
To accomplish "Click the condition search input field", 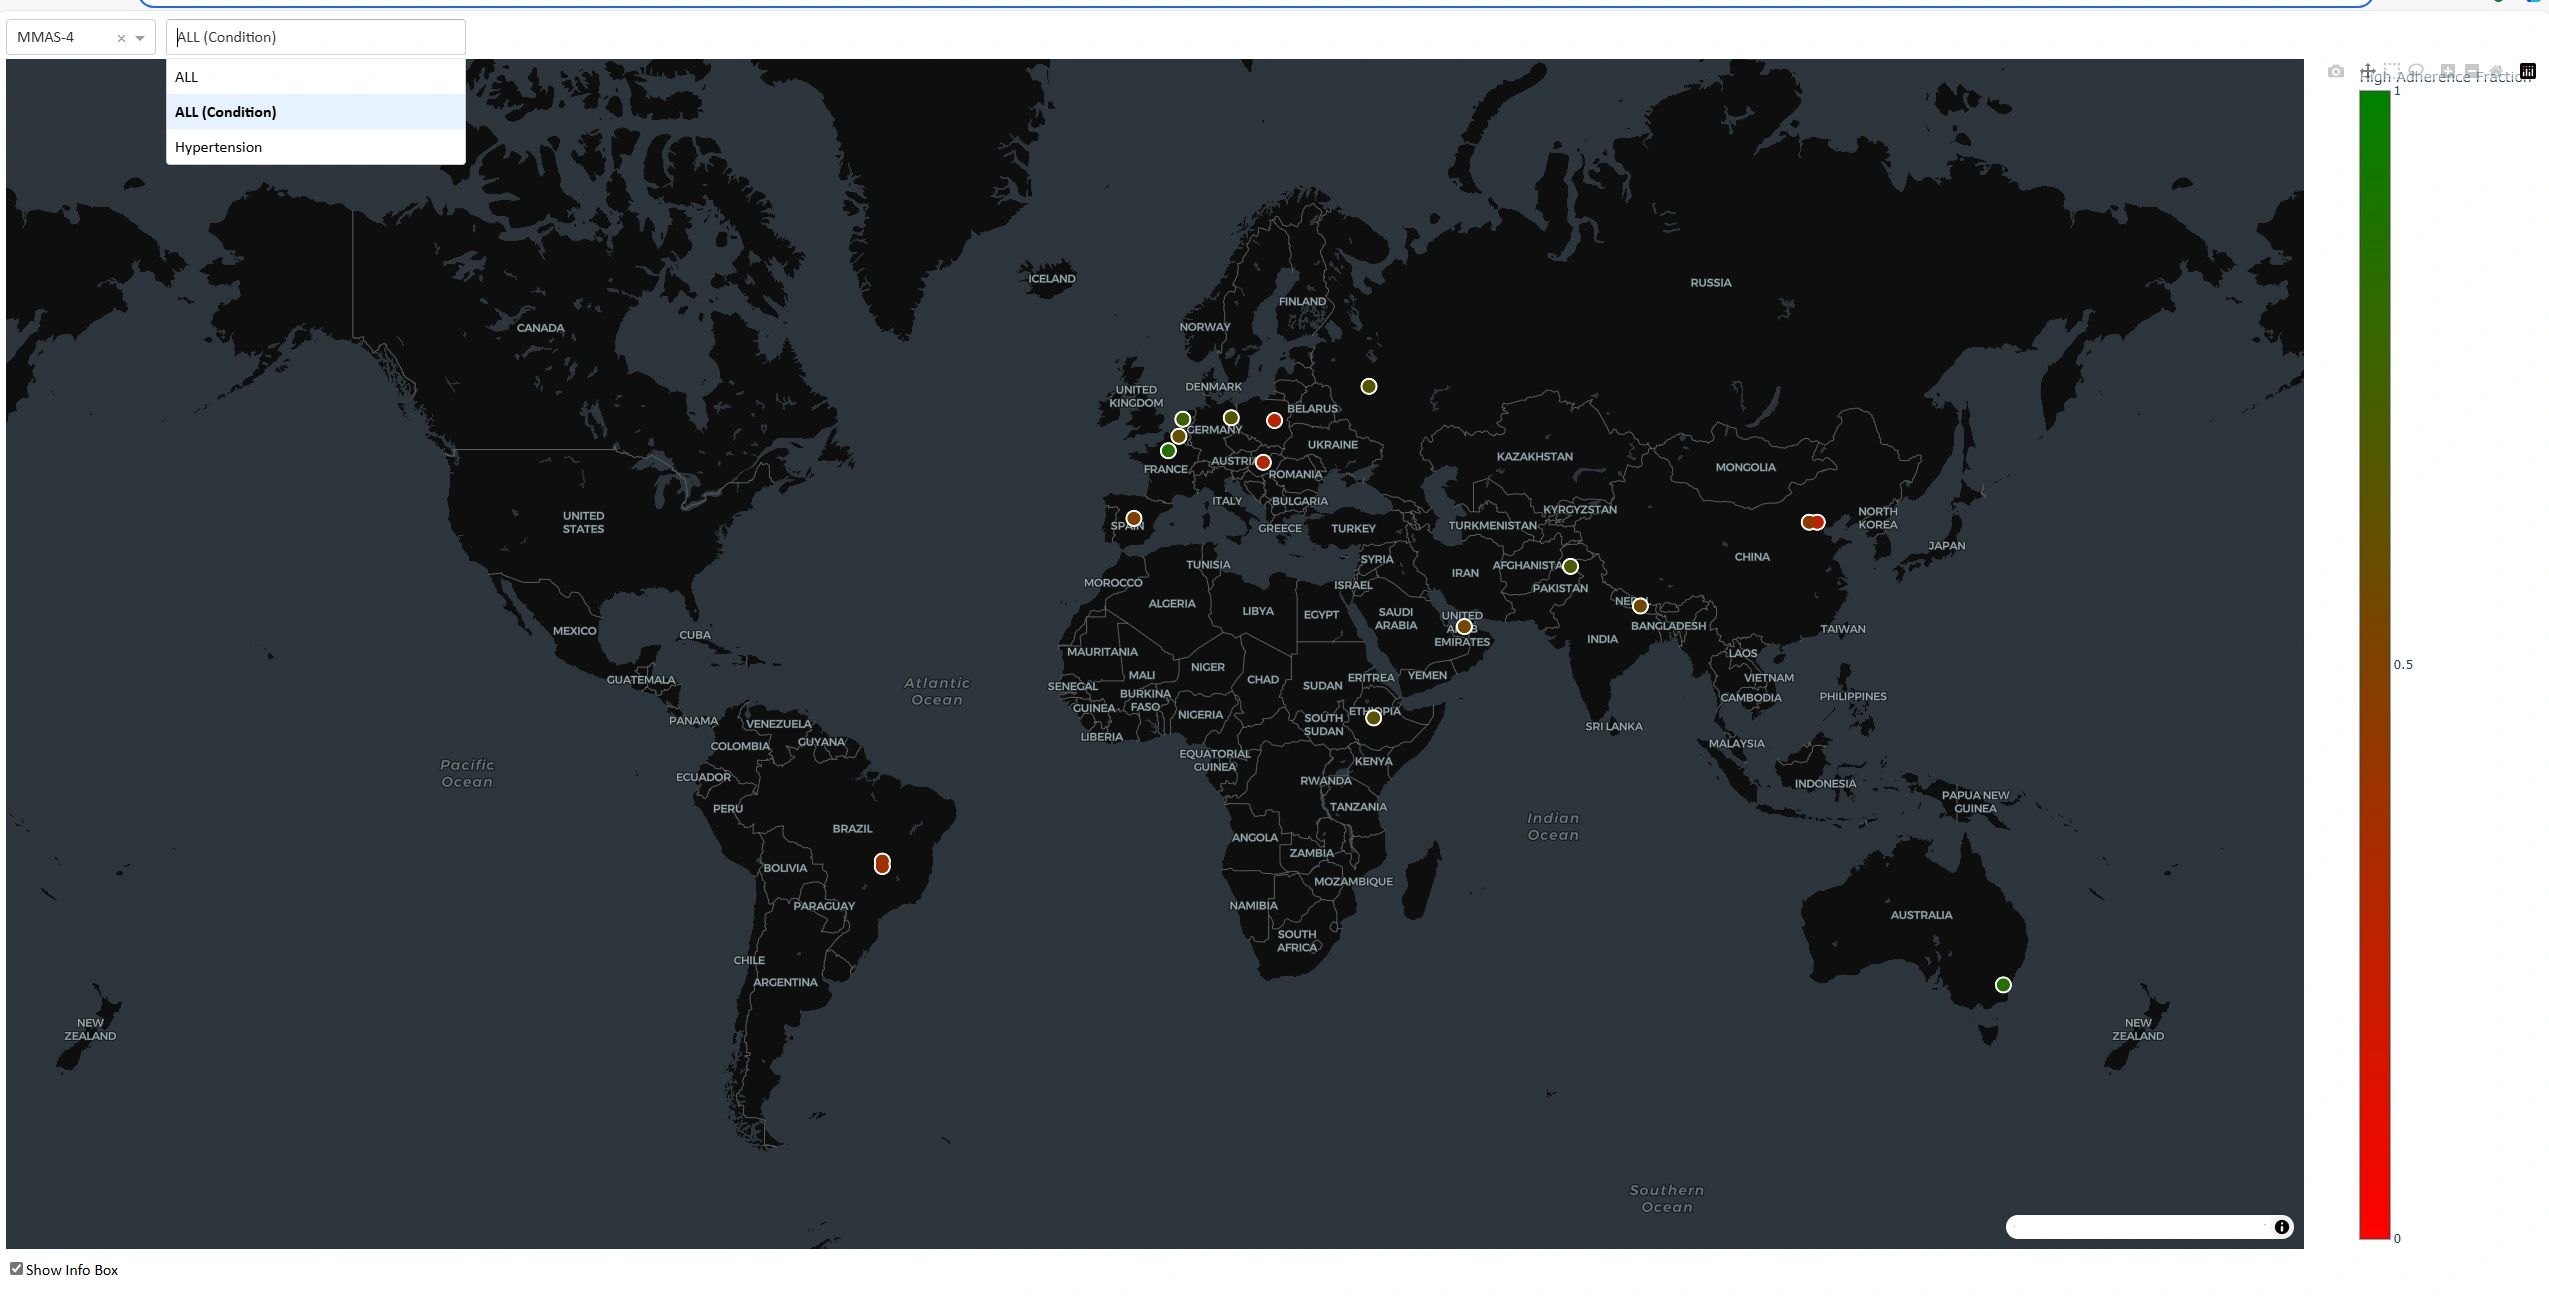I will [316, 37].
